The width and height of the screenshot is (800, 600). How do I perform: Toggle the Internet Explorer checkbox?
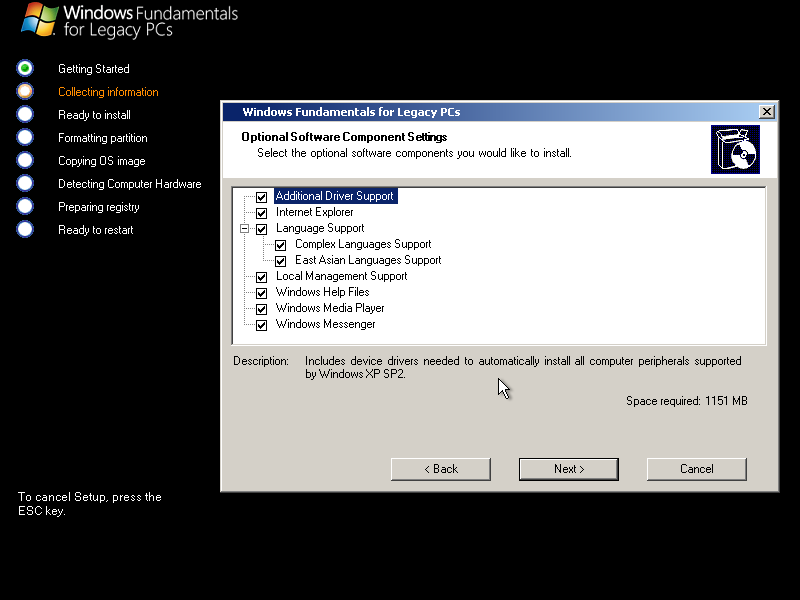261,213
